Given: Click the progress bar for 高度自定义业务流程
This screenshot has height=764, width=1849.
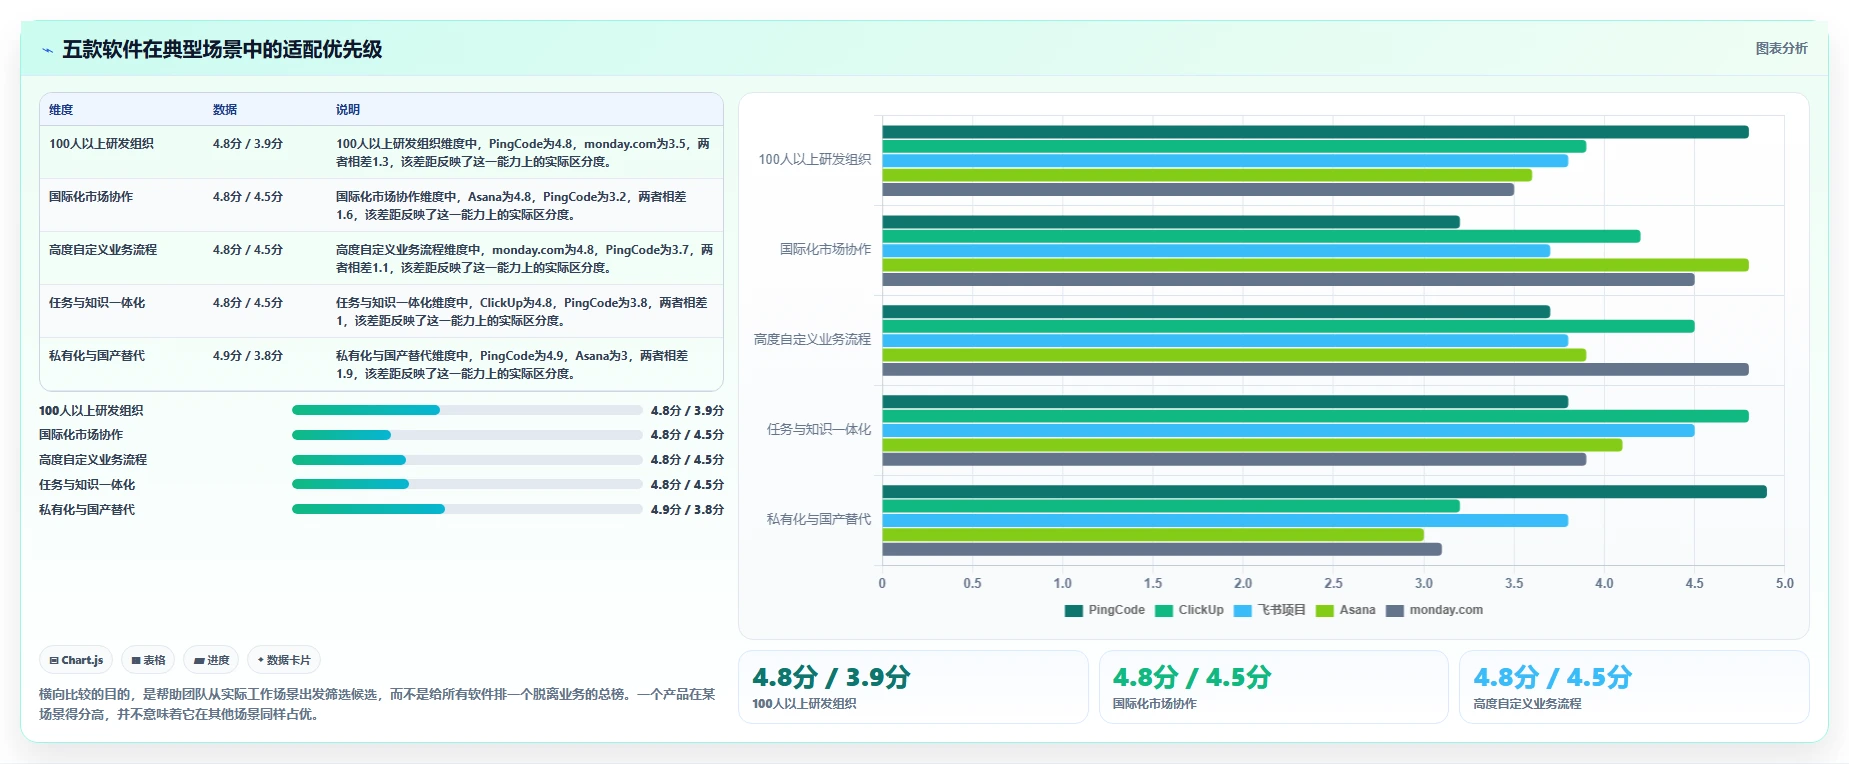Looking at the screenshot, I should (x=467, y=460).
